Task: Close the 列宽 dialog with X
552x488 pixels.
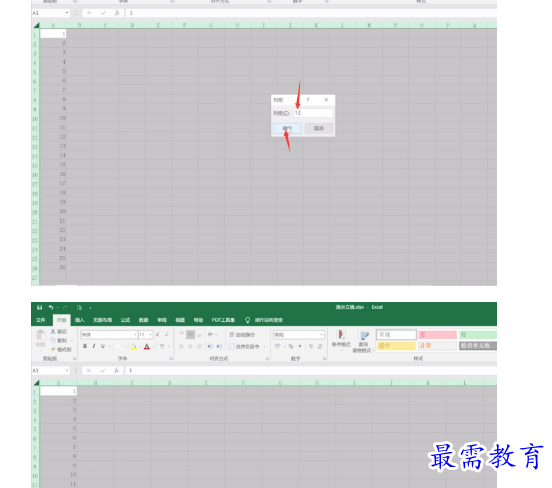Action: pos(326,100)
